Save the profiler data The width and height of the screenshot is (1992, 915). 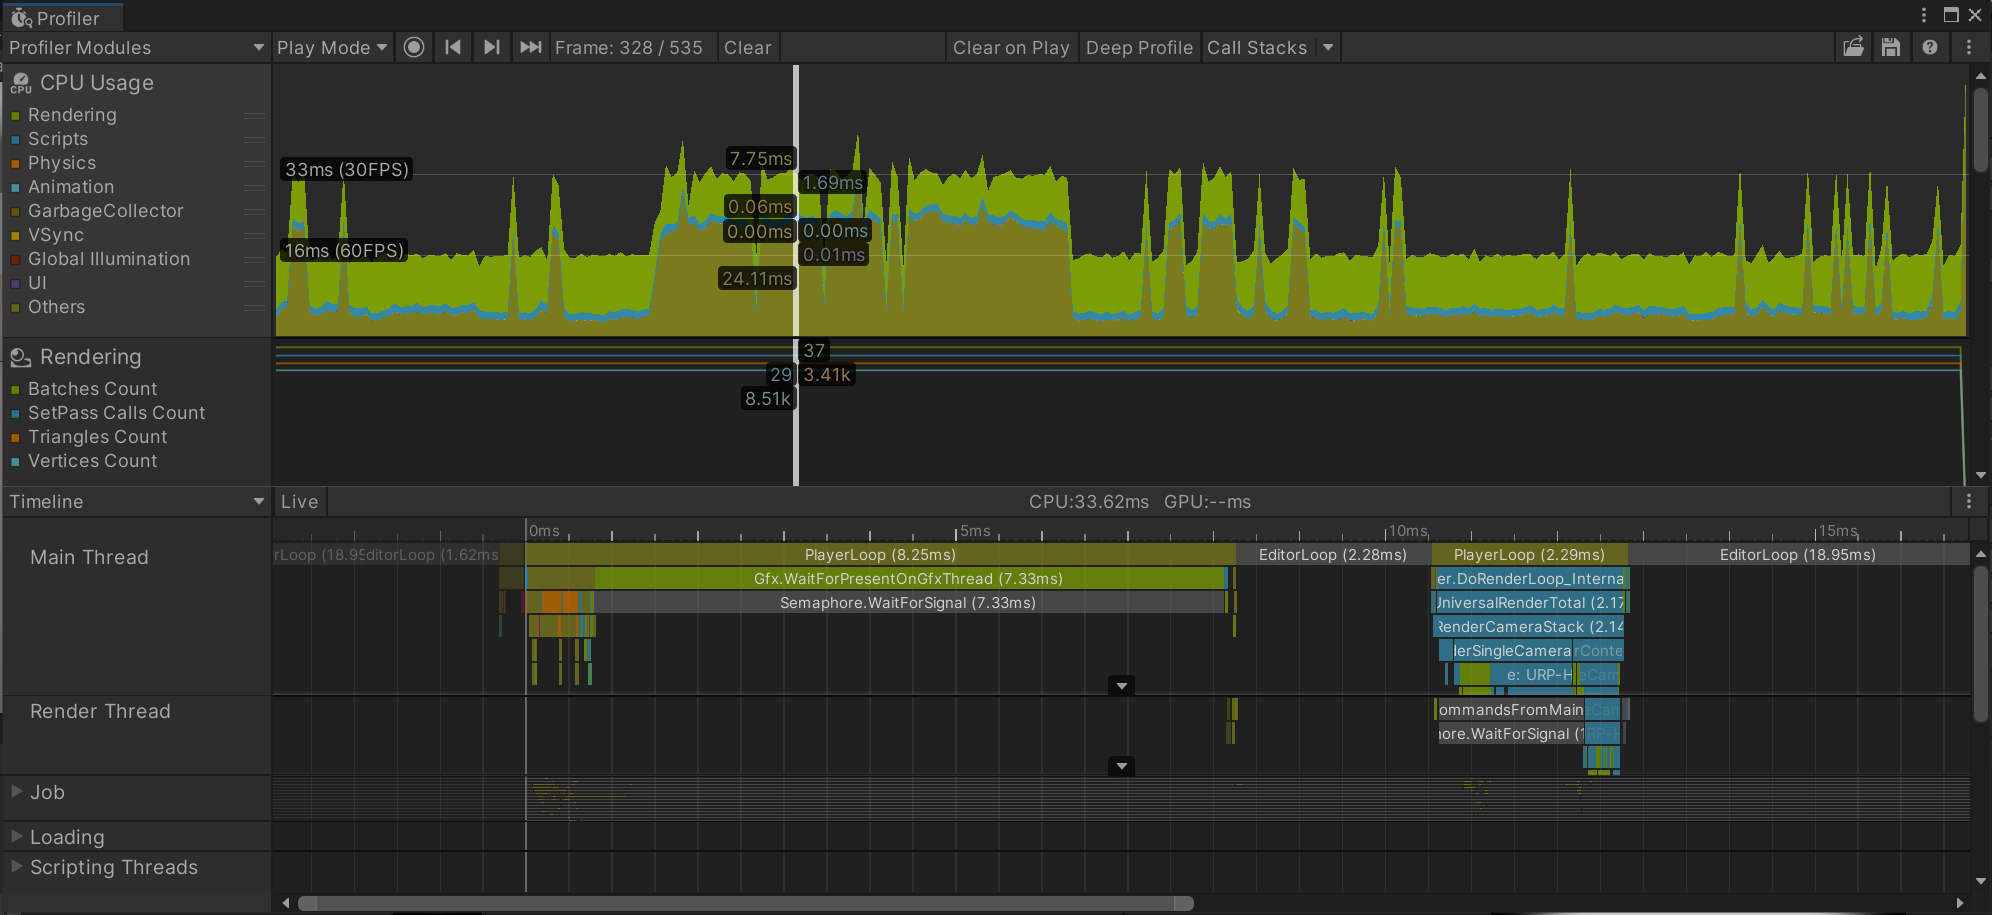coord(1891,47)
